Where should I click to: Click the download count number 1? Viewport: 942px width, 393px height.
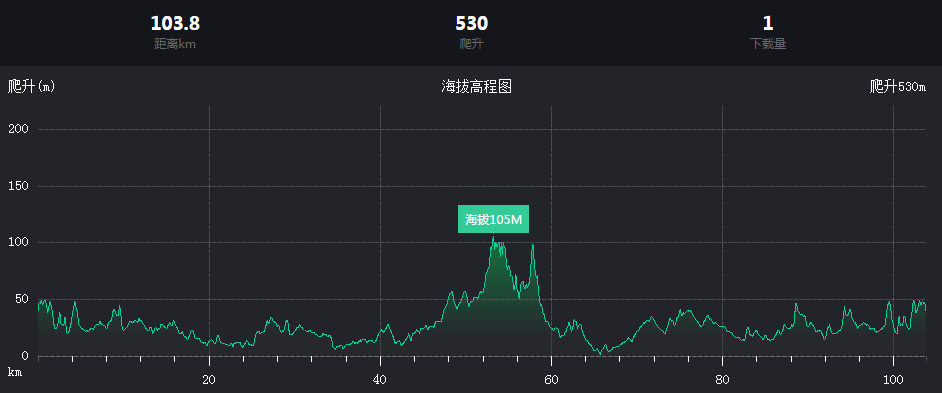tap(768, 23)
